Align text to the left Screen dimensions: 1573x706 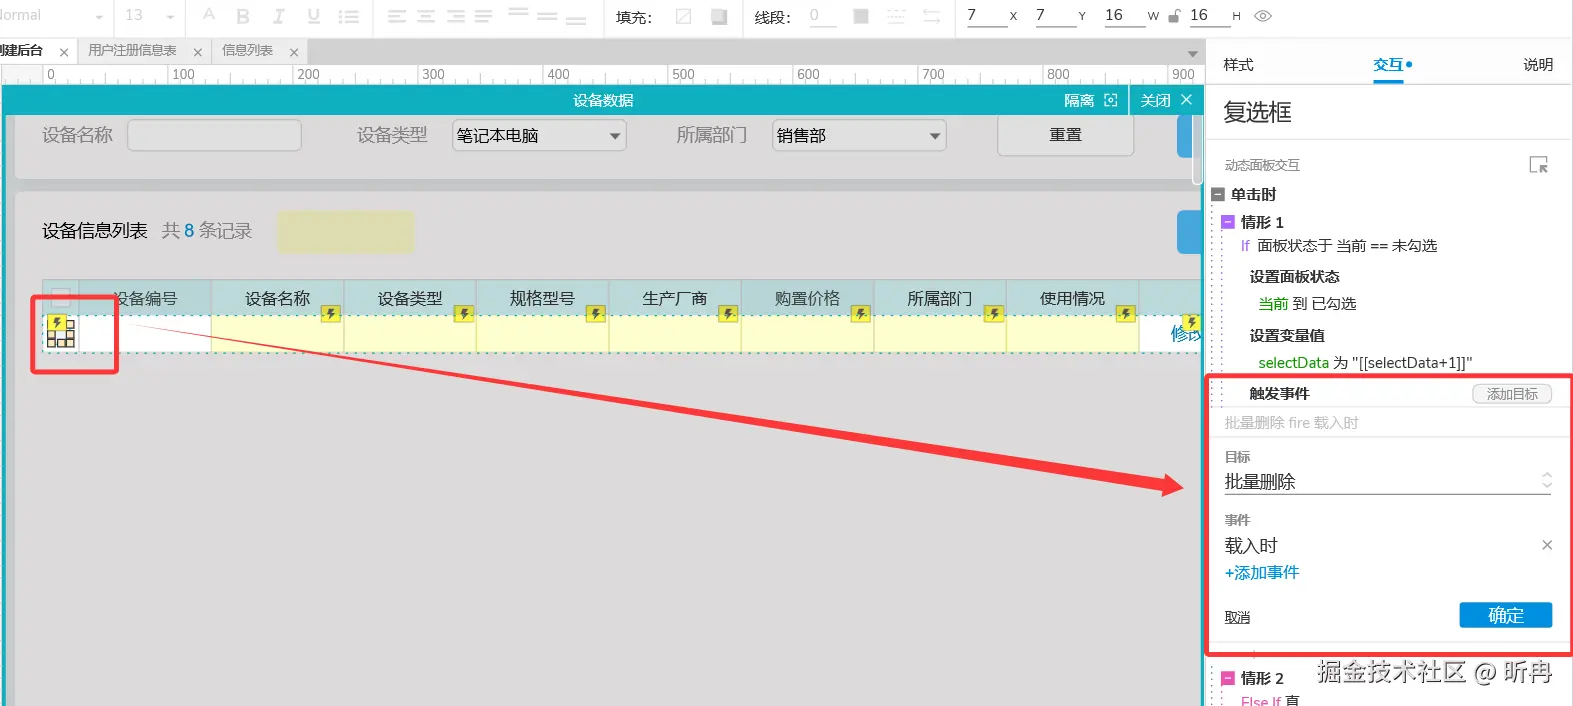396,16
